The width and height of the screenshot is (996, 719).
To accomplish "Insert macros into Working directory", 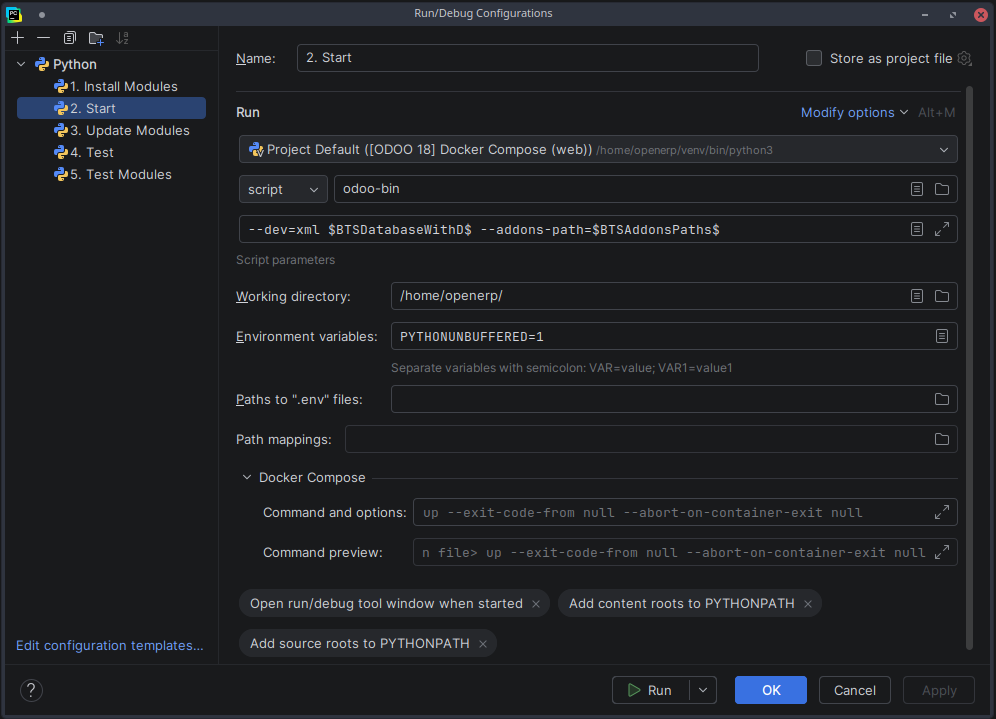I will click(917, 296).
